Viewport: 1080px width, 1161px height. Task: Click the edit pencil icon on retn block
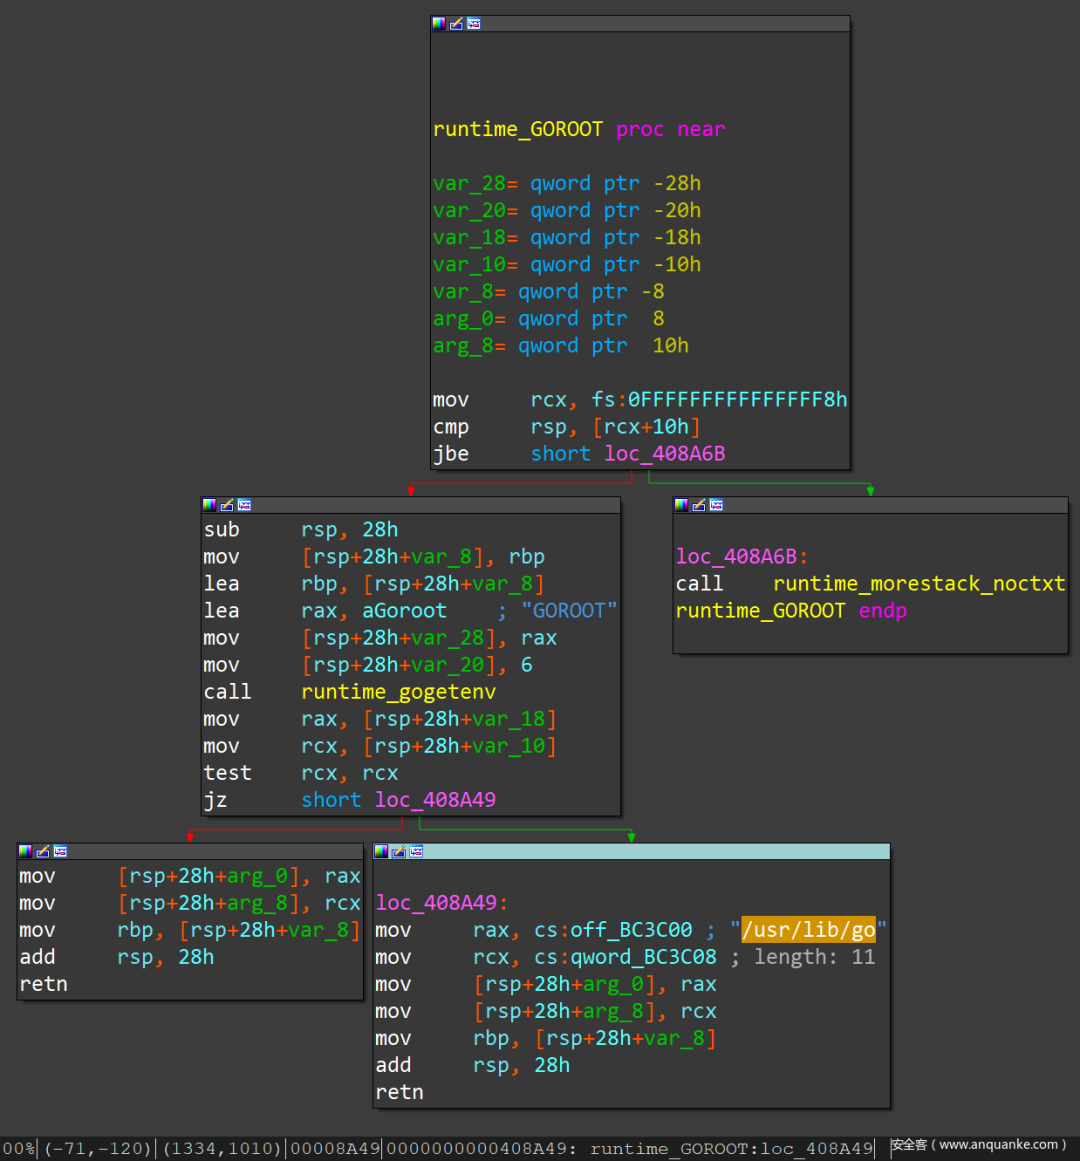point(40,851)
